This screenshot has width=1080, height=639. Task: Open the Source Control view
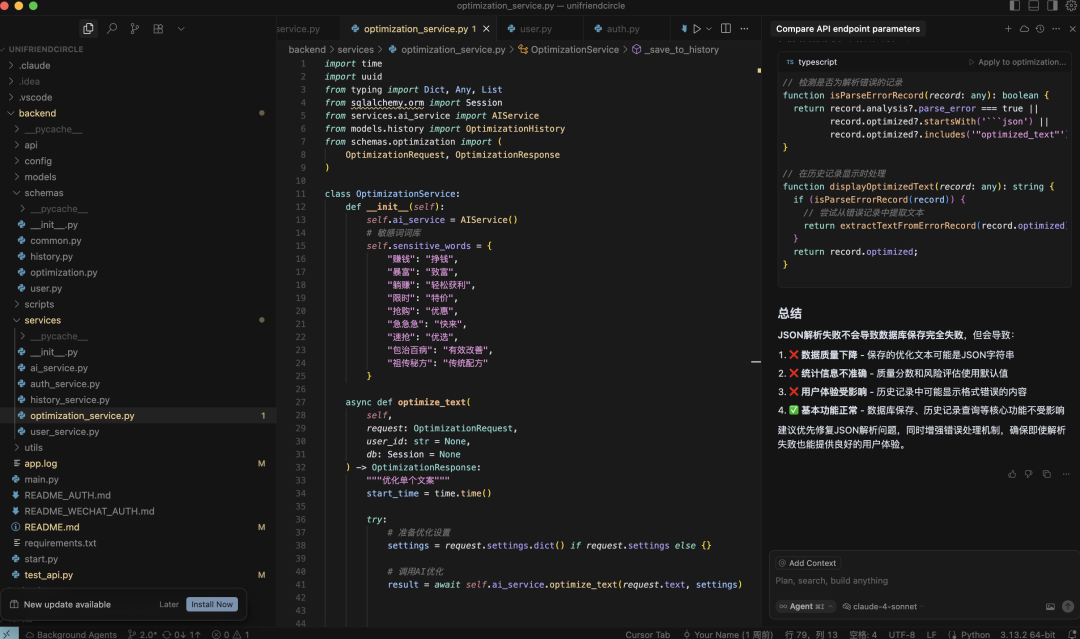tap(135, 29)
